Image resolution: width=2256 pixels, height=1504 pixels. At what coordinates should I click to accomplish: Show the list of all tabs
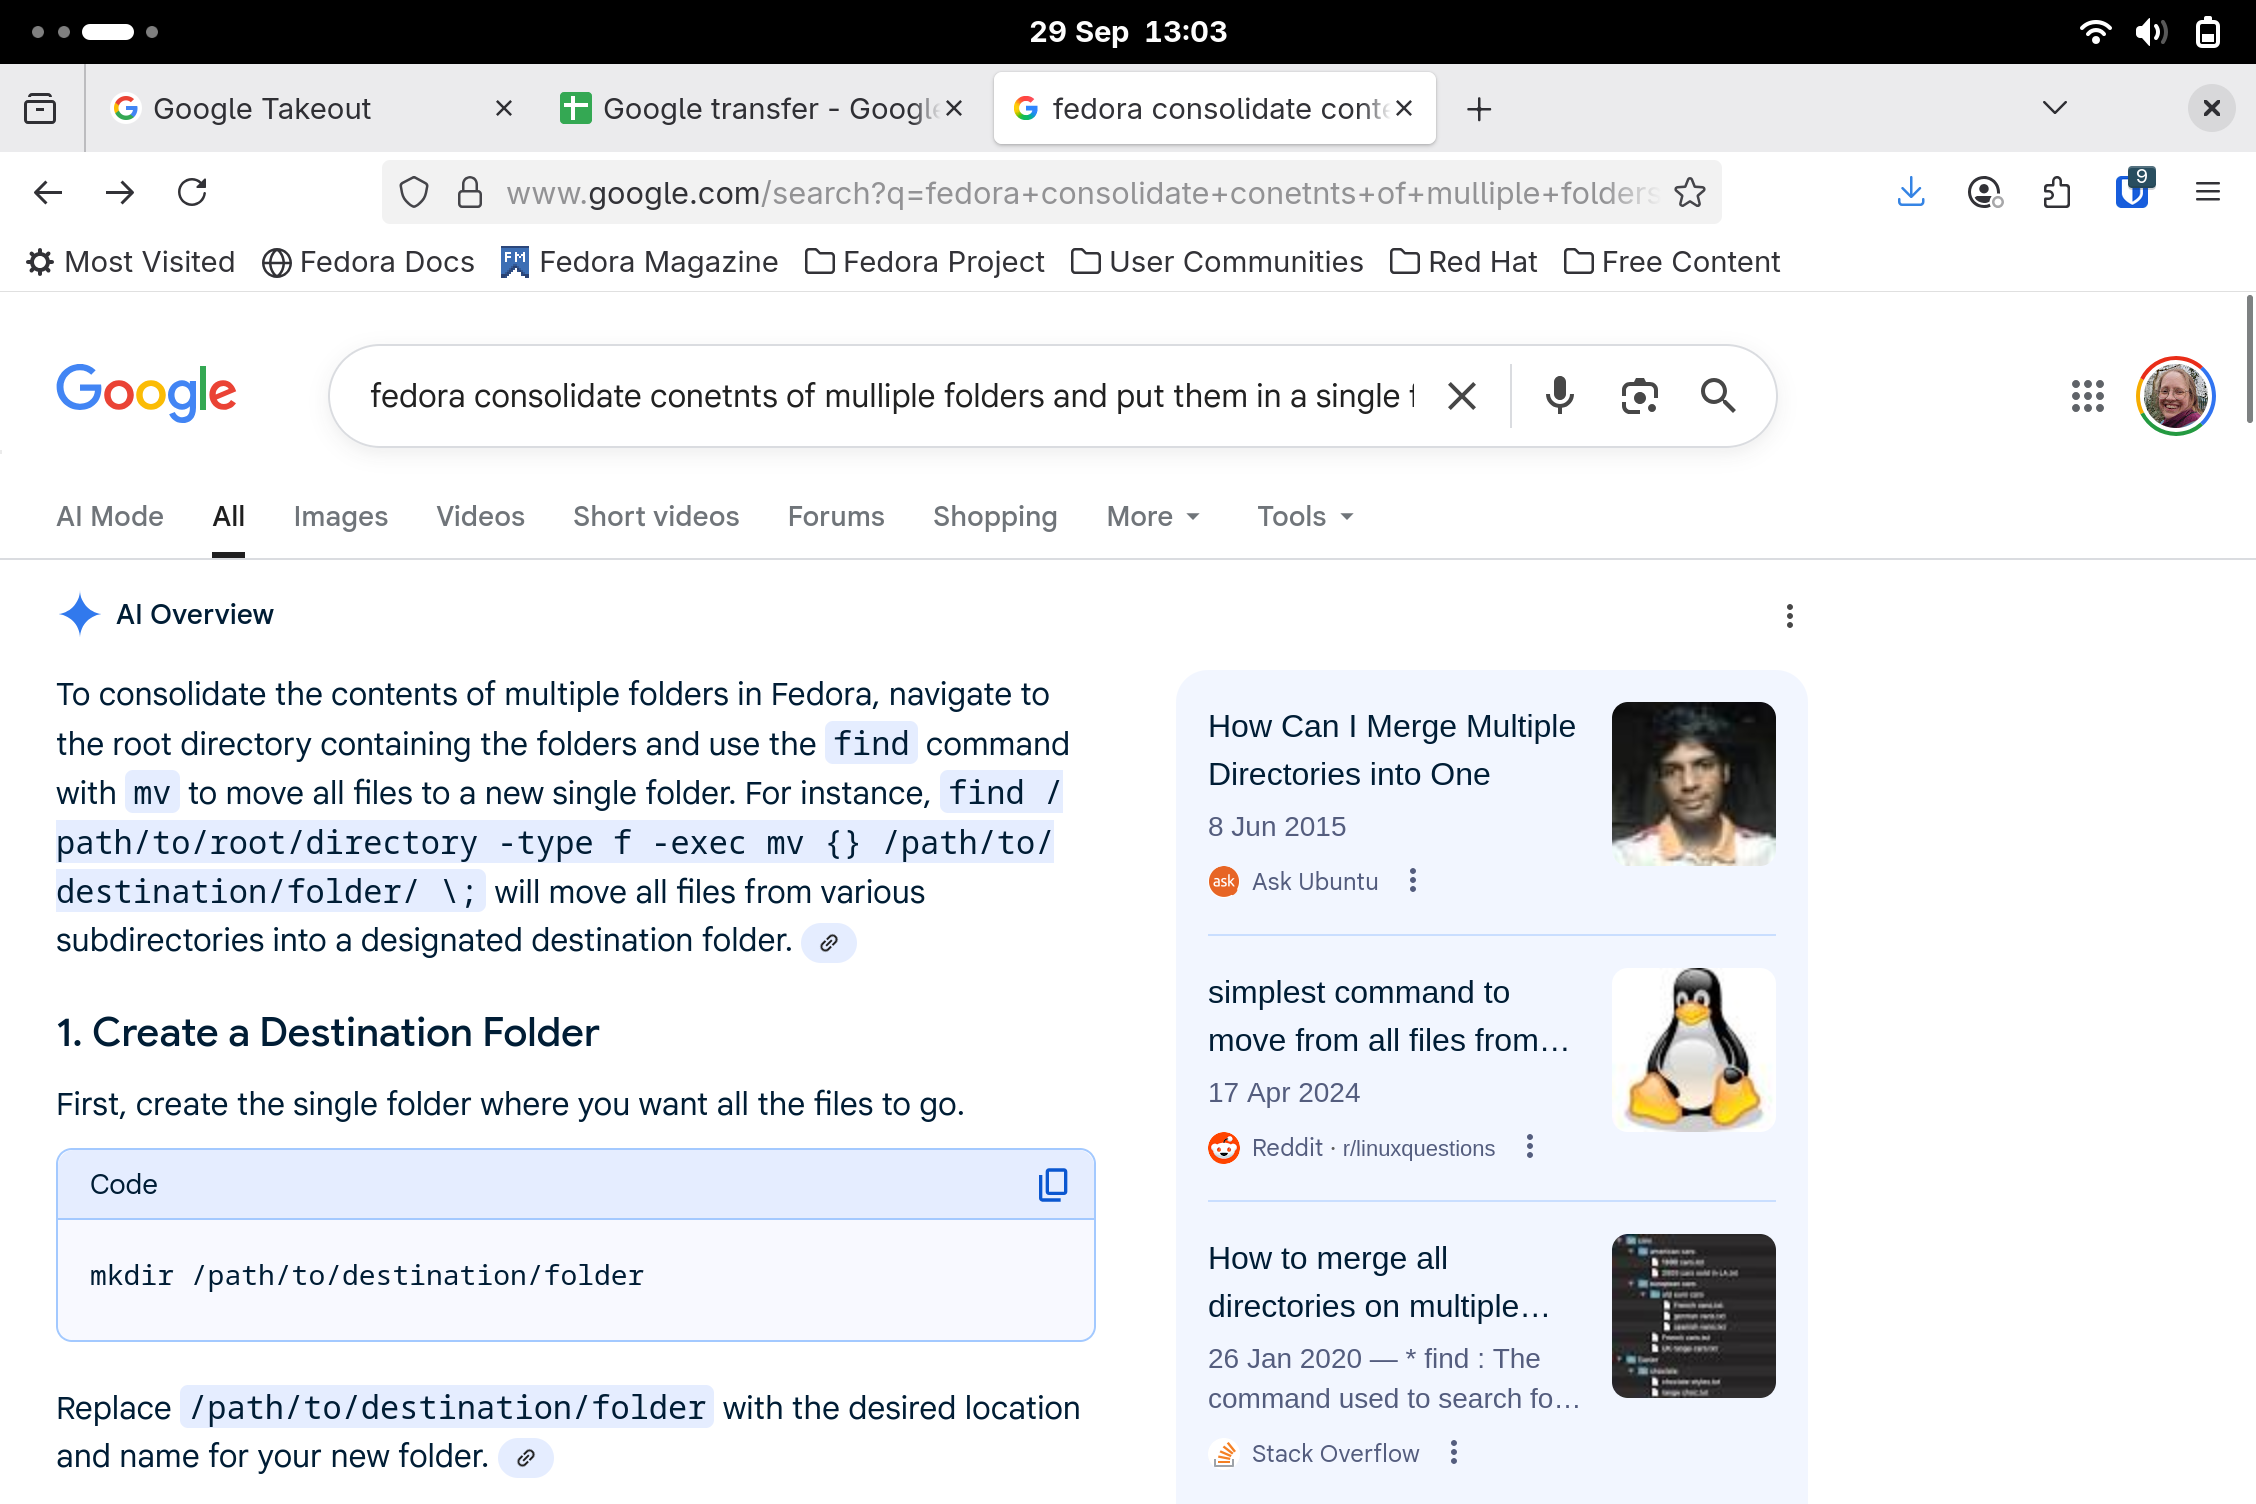pos(2054,108)
